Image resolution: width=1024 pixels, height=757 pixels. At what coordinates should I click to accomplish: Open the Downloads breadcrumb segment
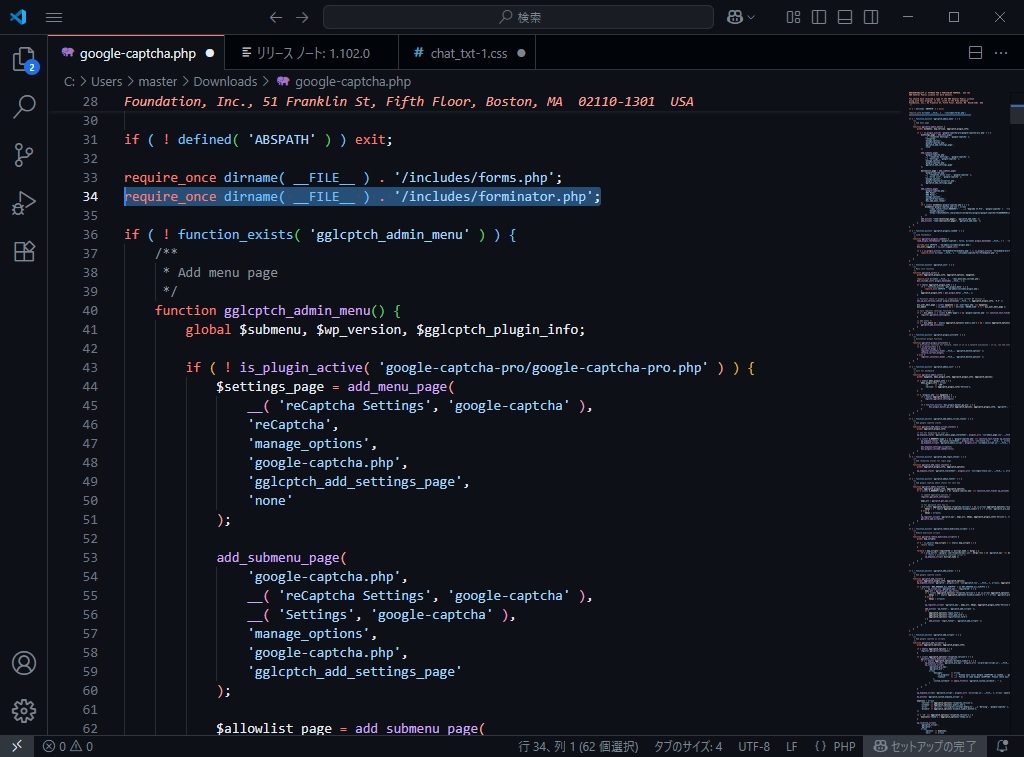point(225,82)
